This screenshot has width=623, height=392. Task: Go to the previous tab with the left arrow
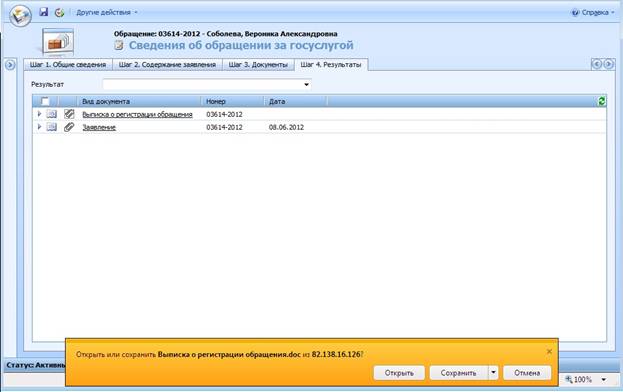[596, 64]
